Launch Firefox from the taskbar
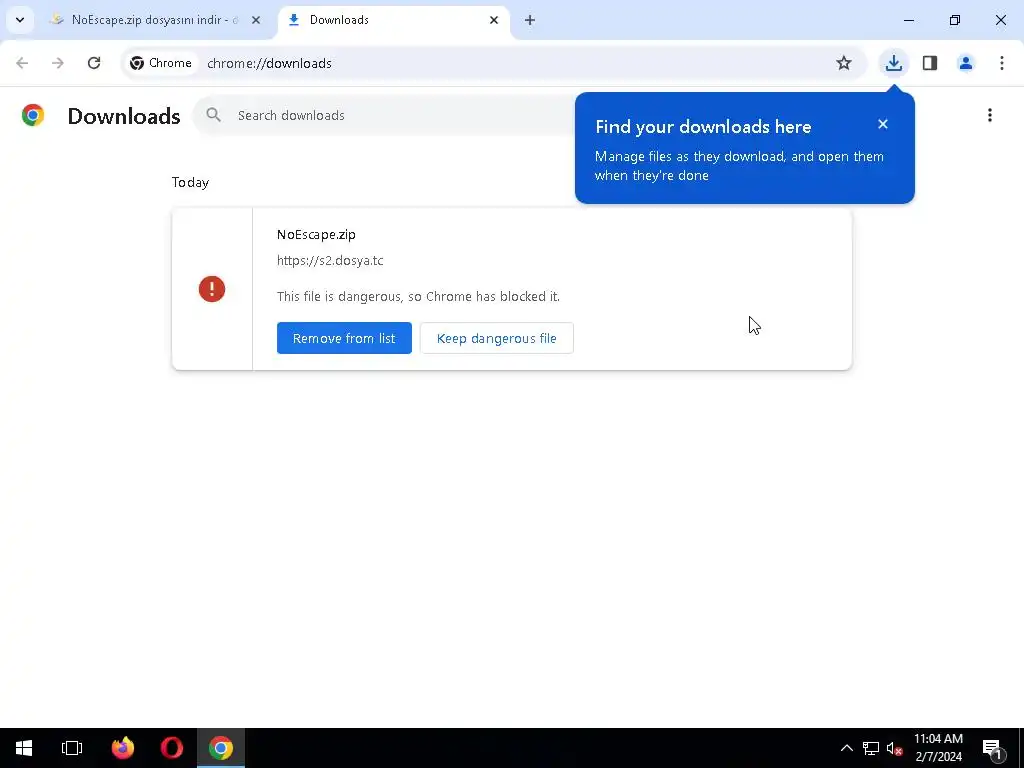The height and width of the screenshot is (768, 1024). pos(122,748)
